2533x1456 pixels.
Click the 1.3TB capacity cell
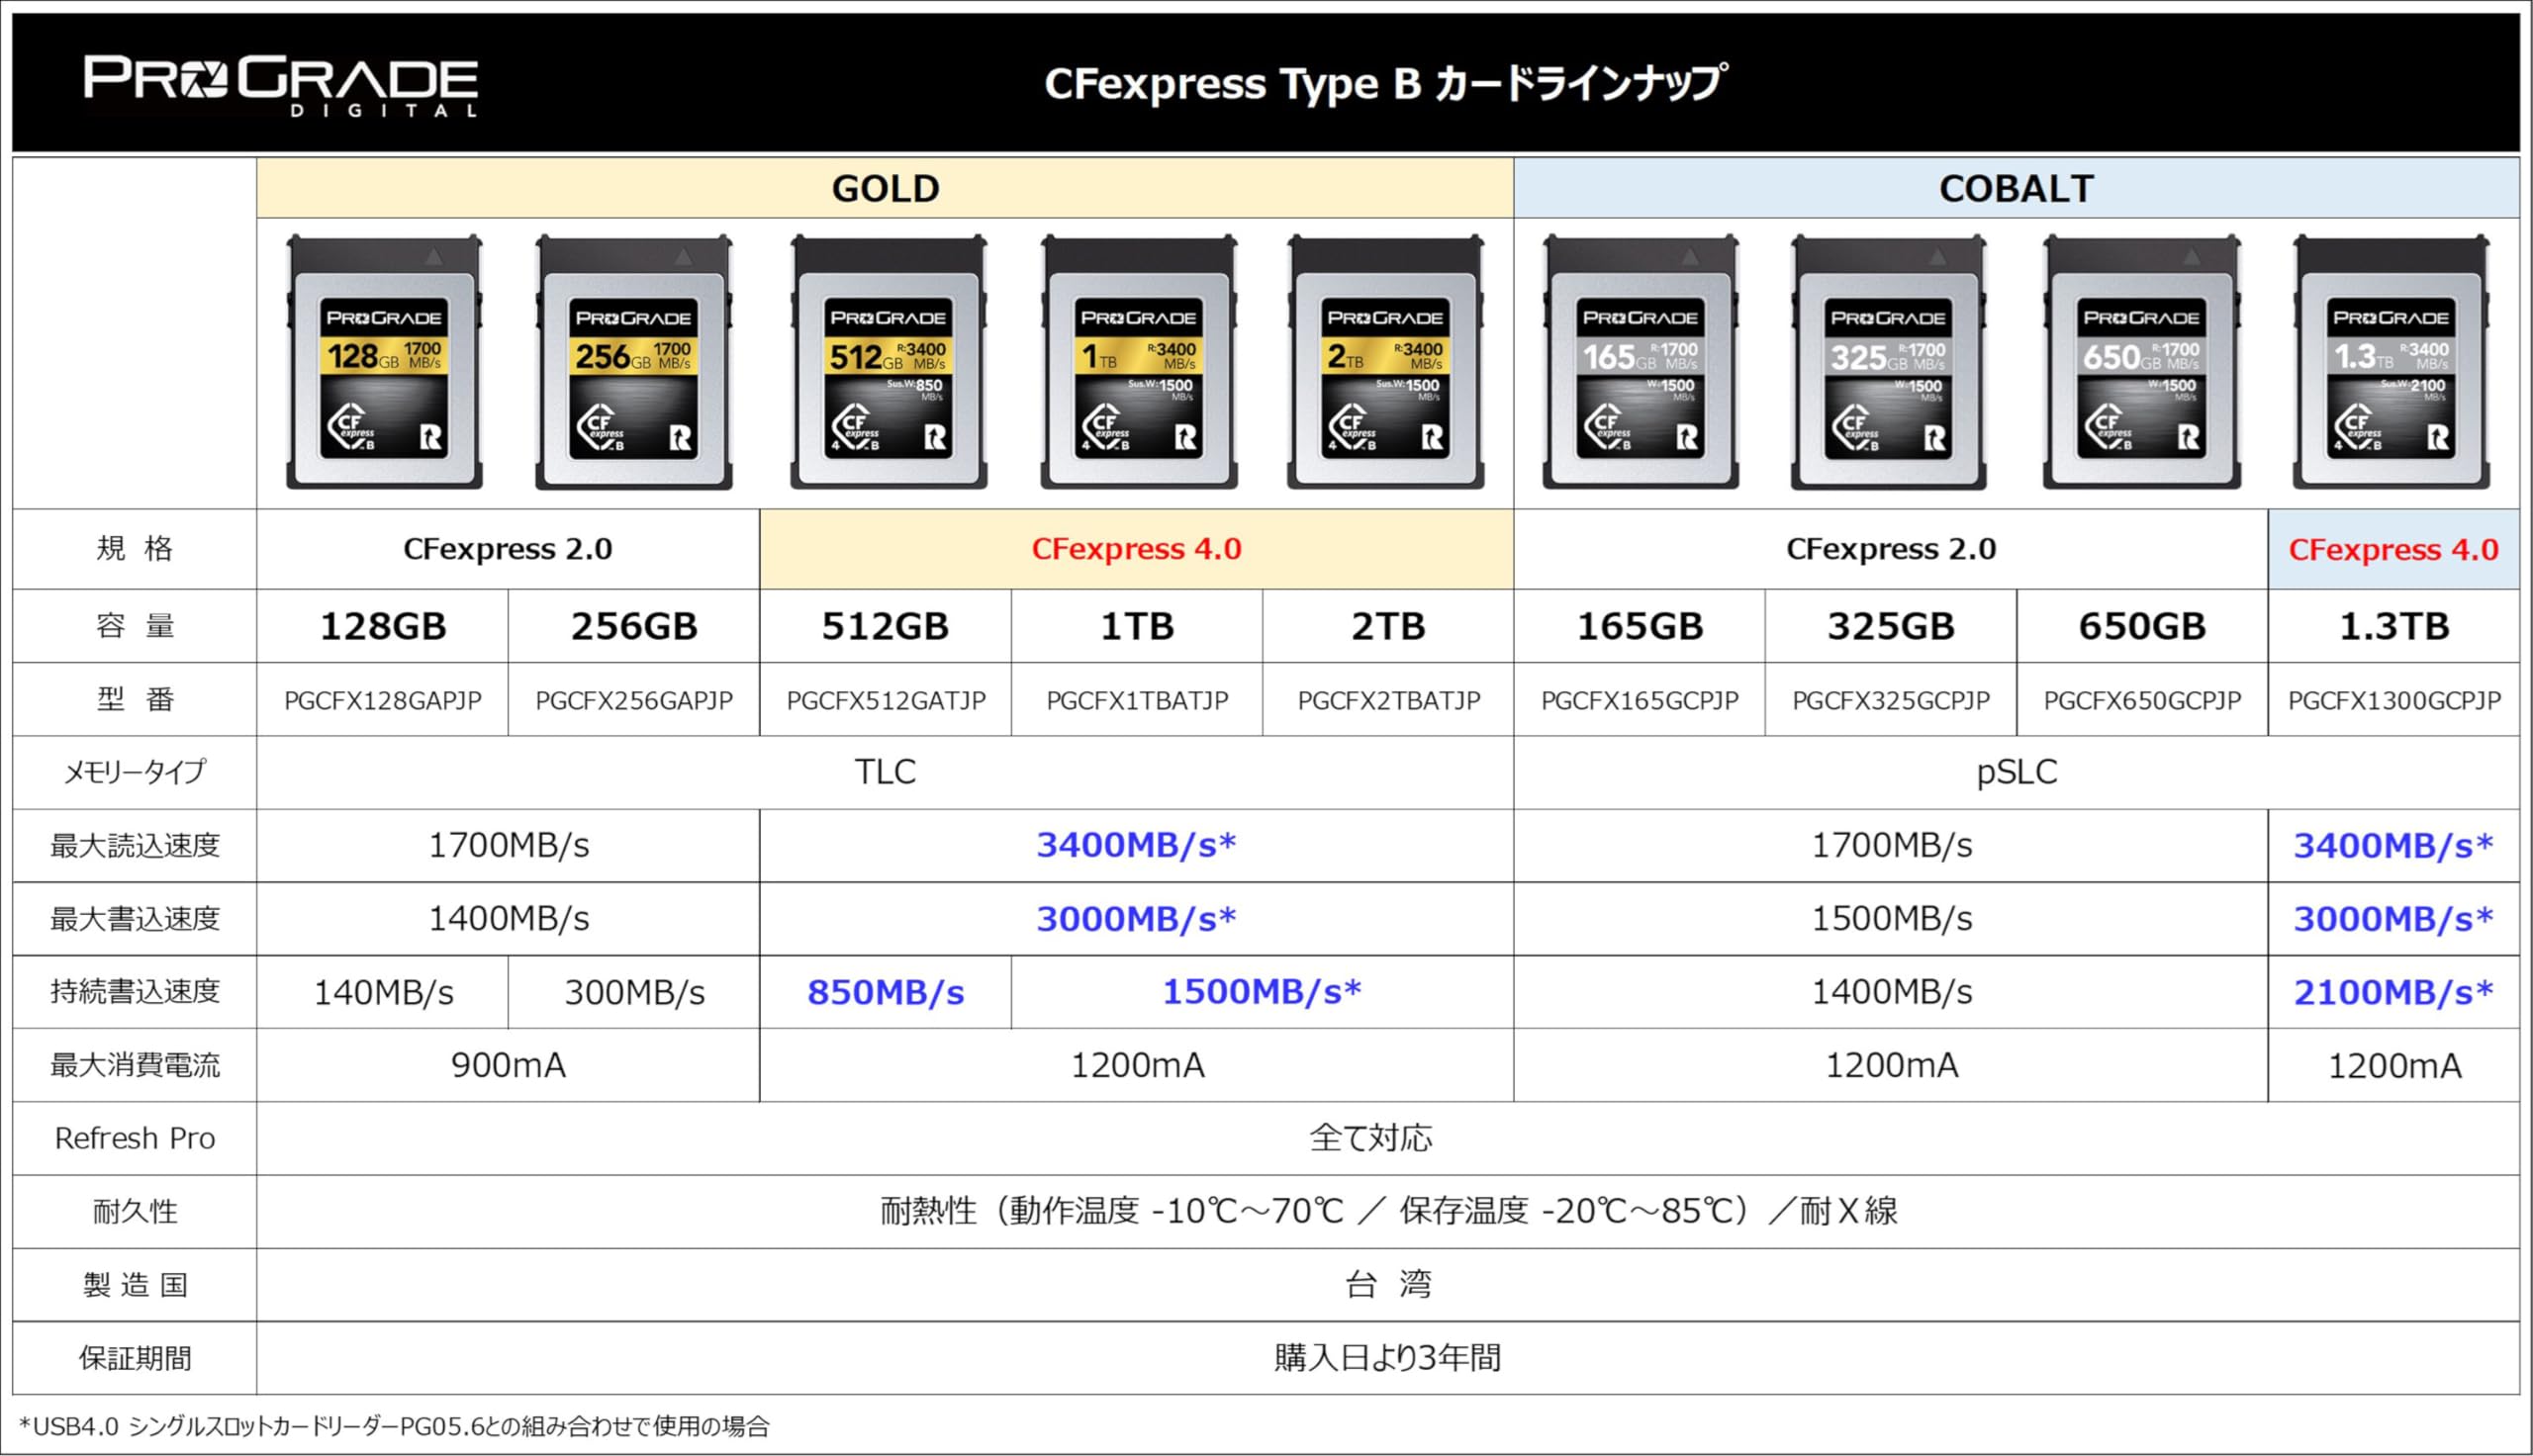pos(2394,626)
